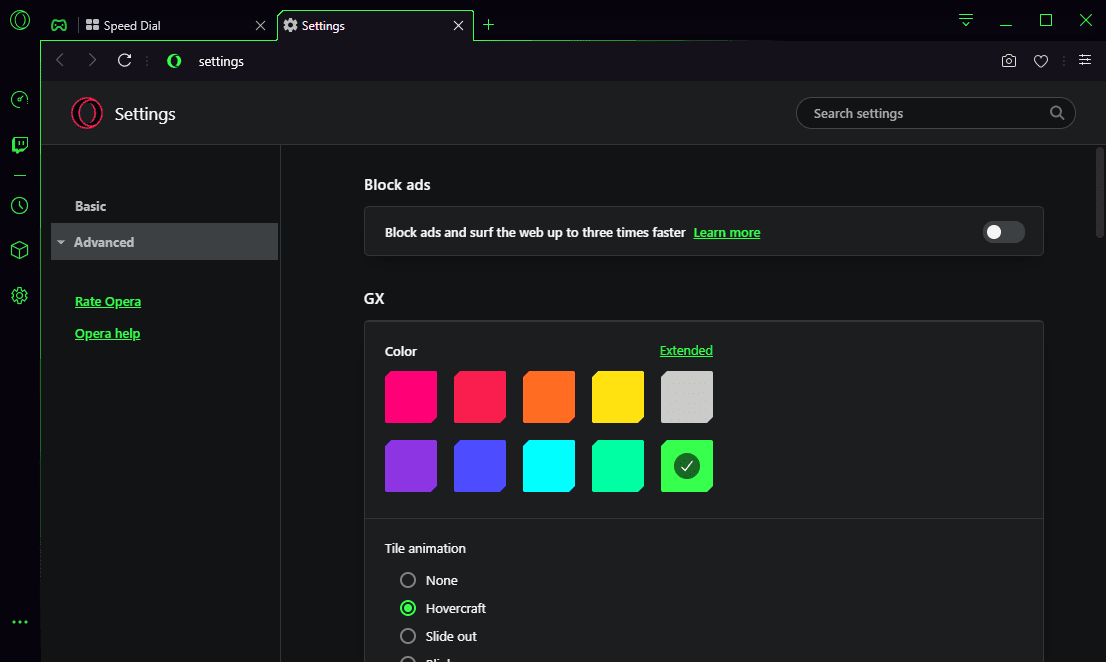Image resolution: width=1106 pixels, height=662 pixels.
Task: Select Slide out tile animation
Action: point(408,636)
